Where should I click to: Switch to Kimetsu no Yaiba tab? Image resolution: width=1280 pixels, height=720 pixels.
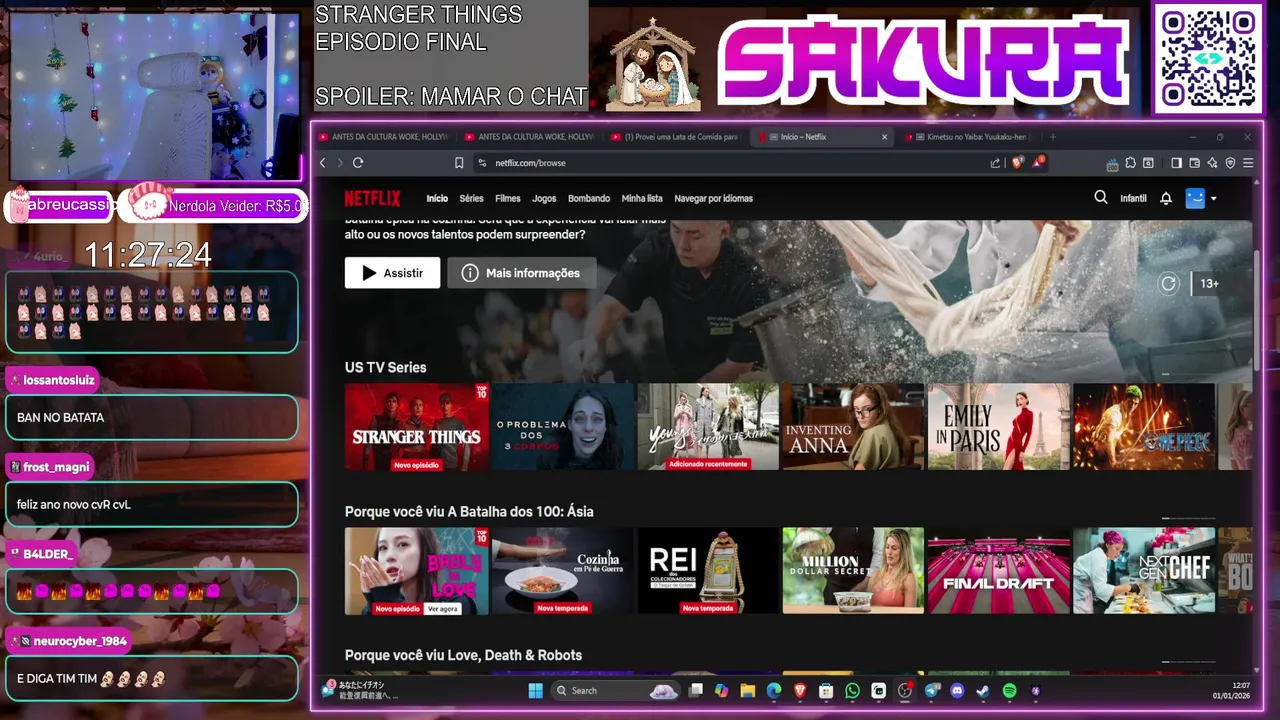[968, 137]
